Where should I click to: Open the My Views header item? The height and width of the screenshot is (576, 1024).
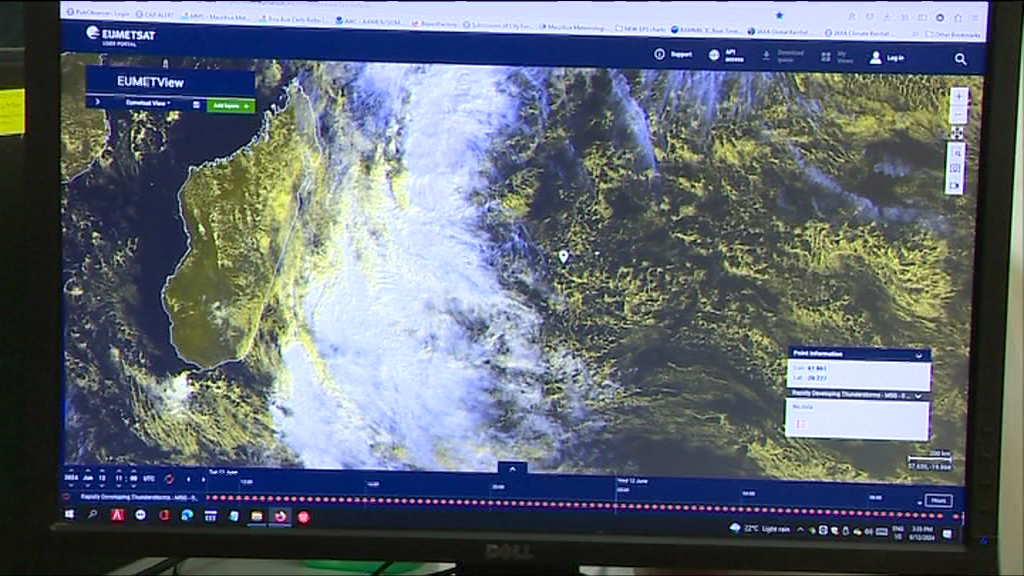coord(836,57)
